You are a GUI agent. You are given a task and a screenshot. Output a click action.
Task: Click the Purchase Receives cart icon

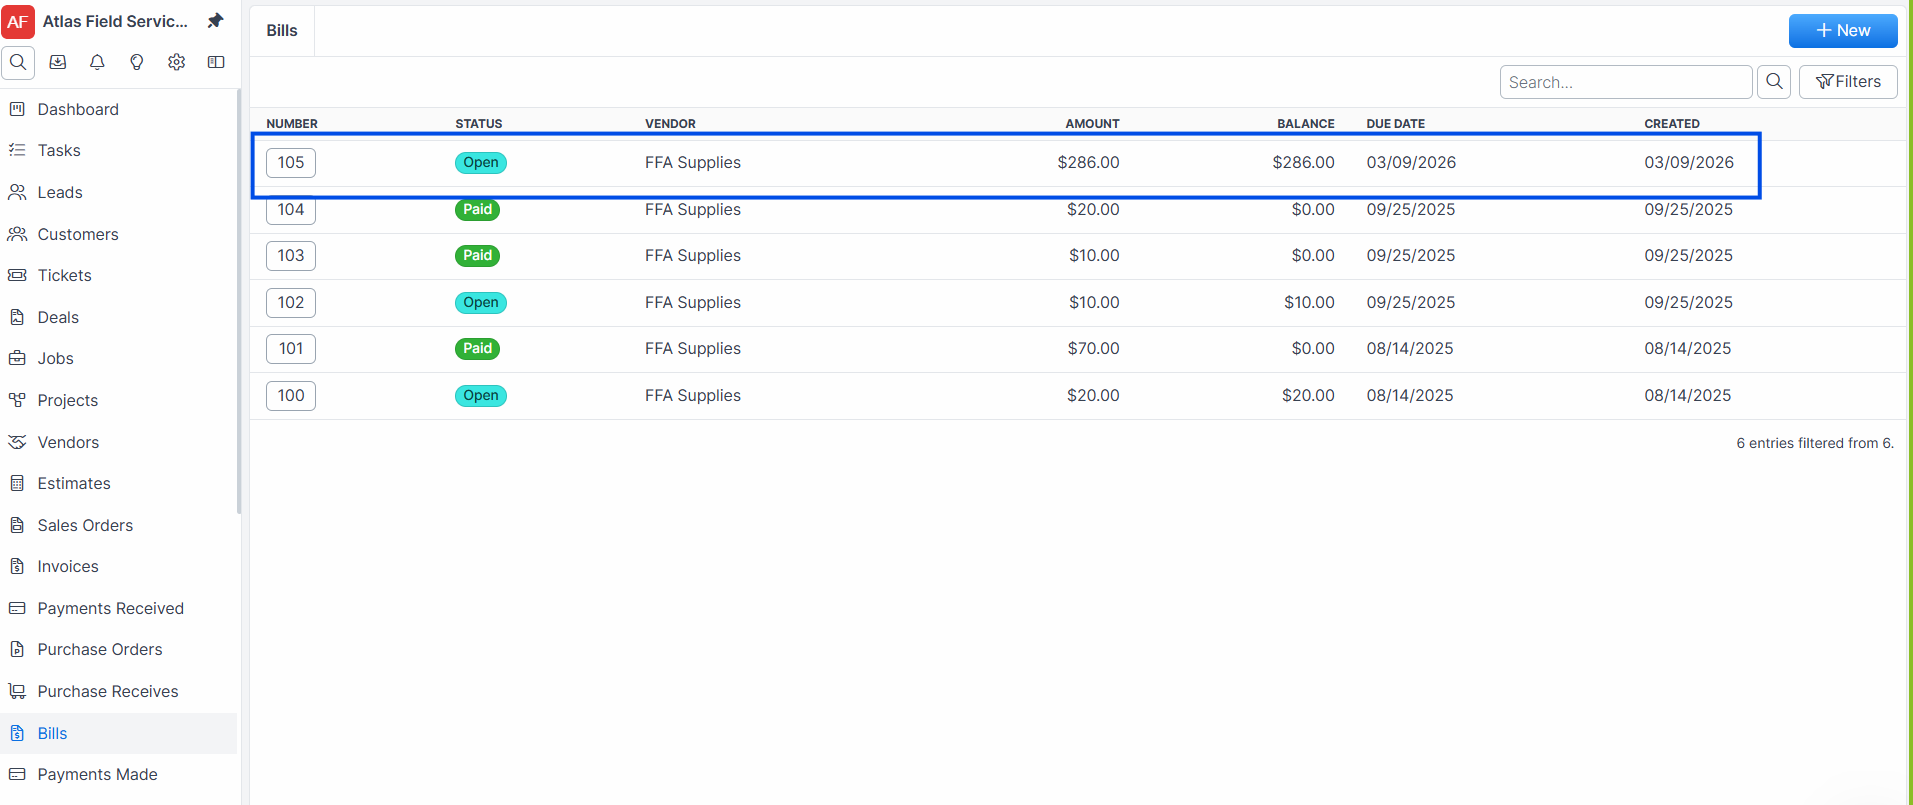pyautogui.click(x=17, y=691)
